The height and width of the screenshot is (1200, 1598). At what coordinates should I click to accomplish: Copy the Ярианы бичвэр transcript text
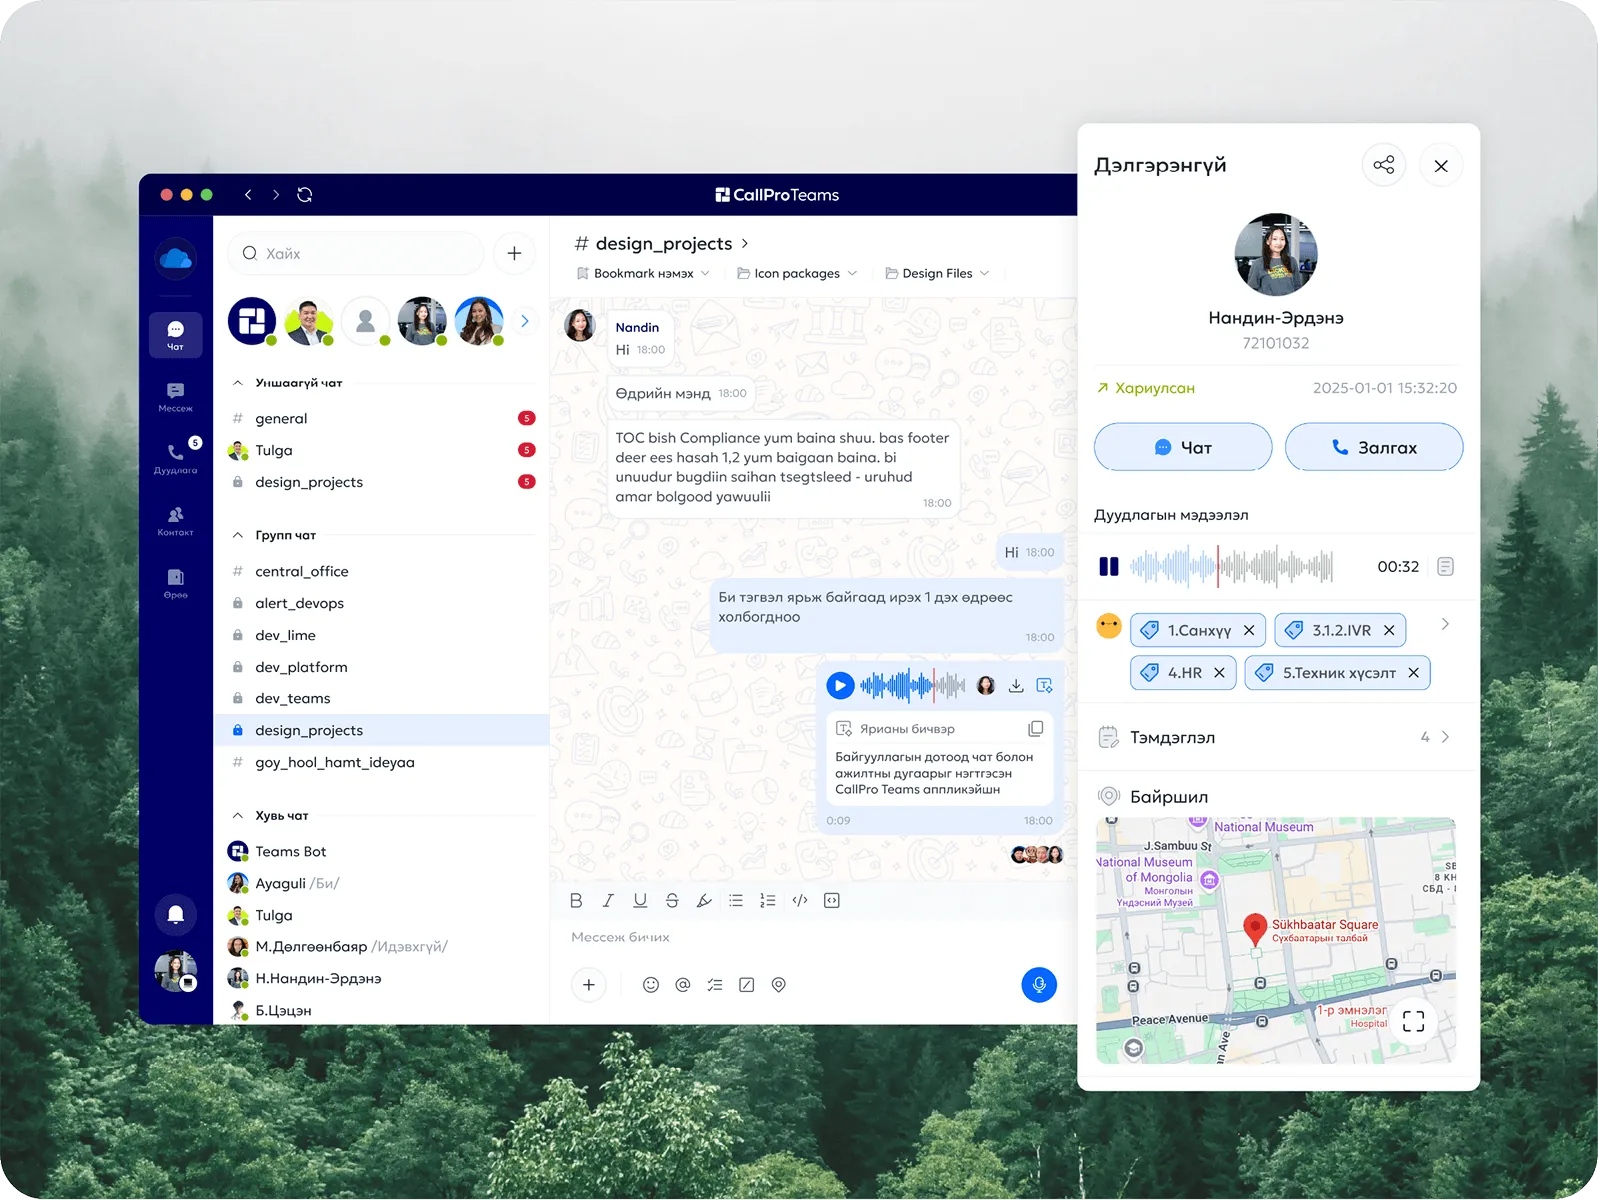pos(1036,729)
